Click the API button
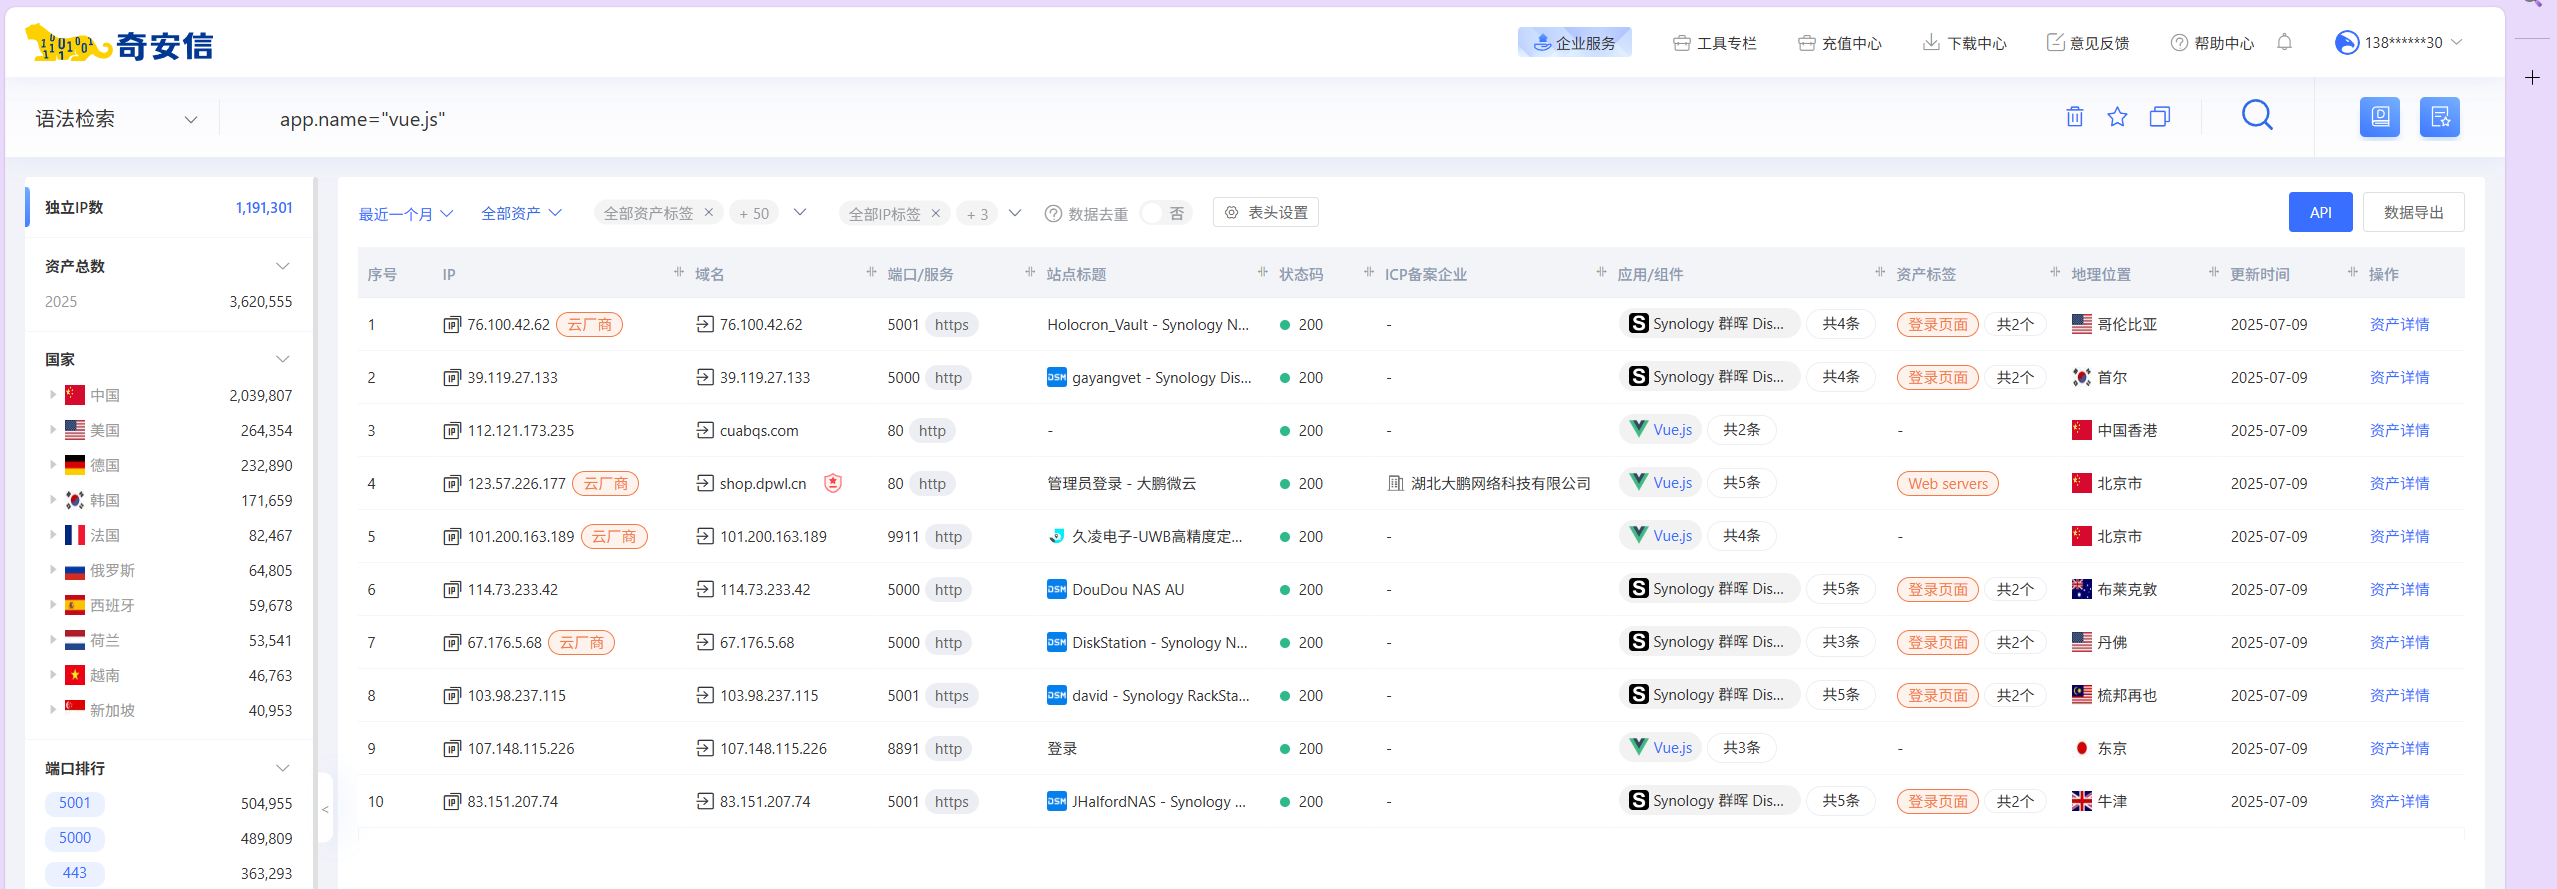Viewport: 2557px width, 889px height. point(2320,212)
